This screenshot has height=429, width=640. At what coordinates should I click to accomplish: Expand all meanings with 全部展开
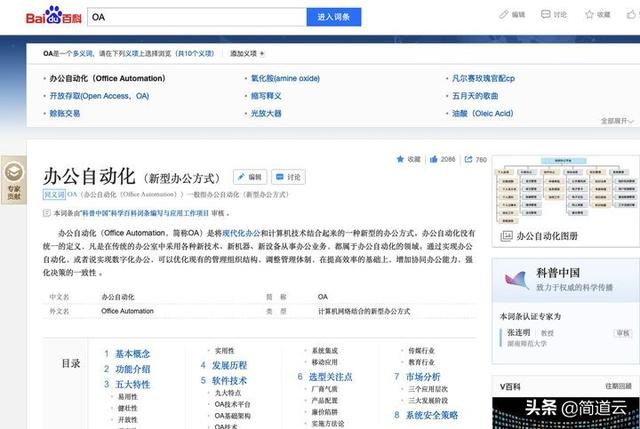(617, 120)
